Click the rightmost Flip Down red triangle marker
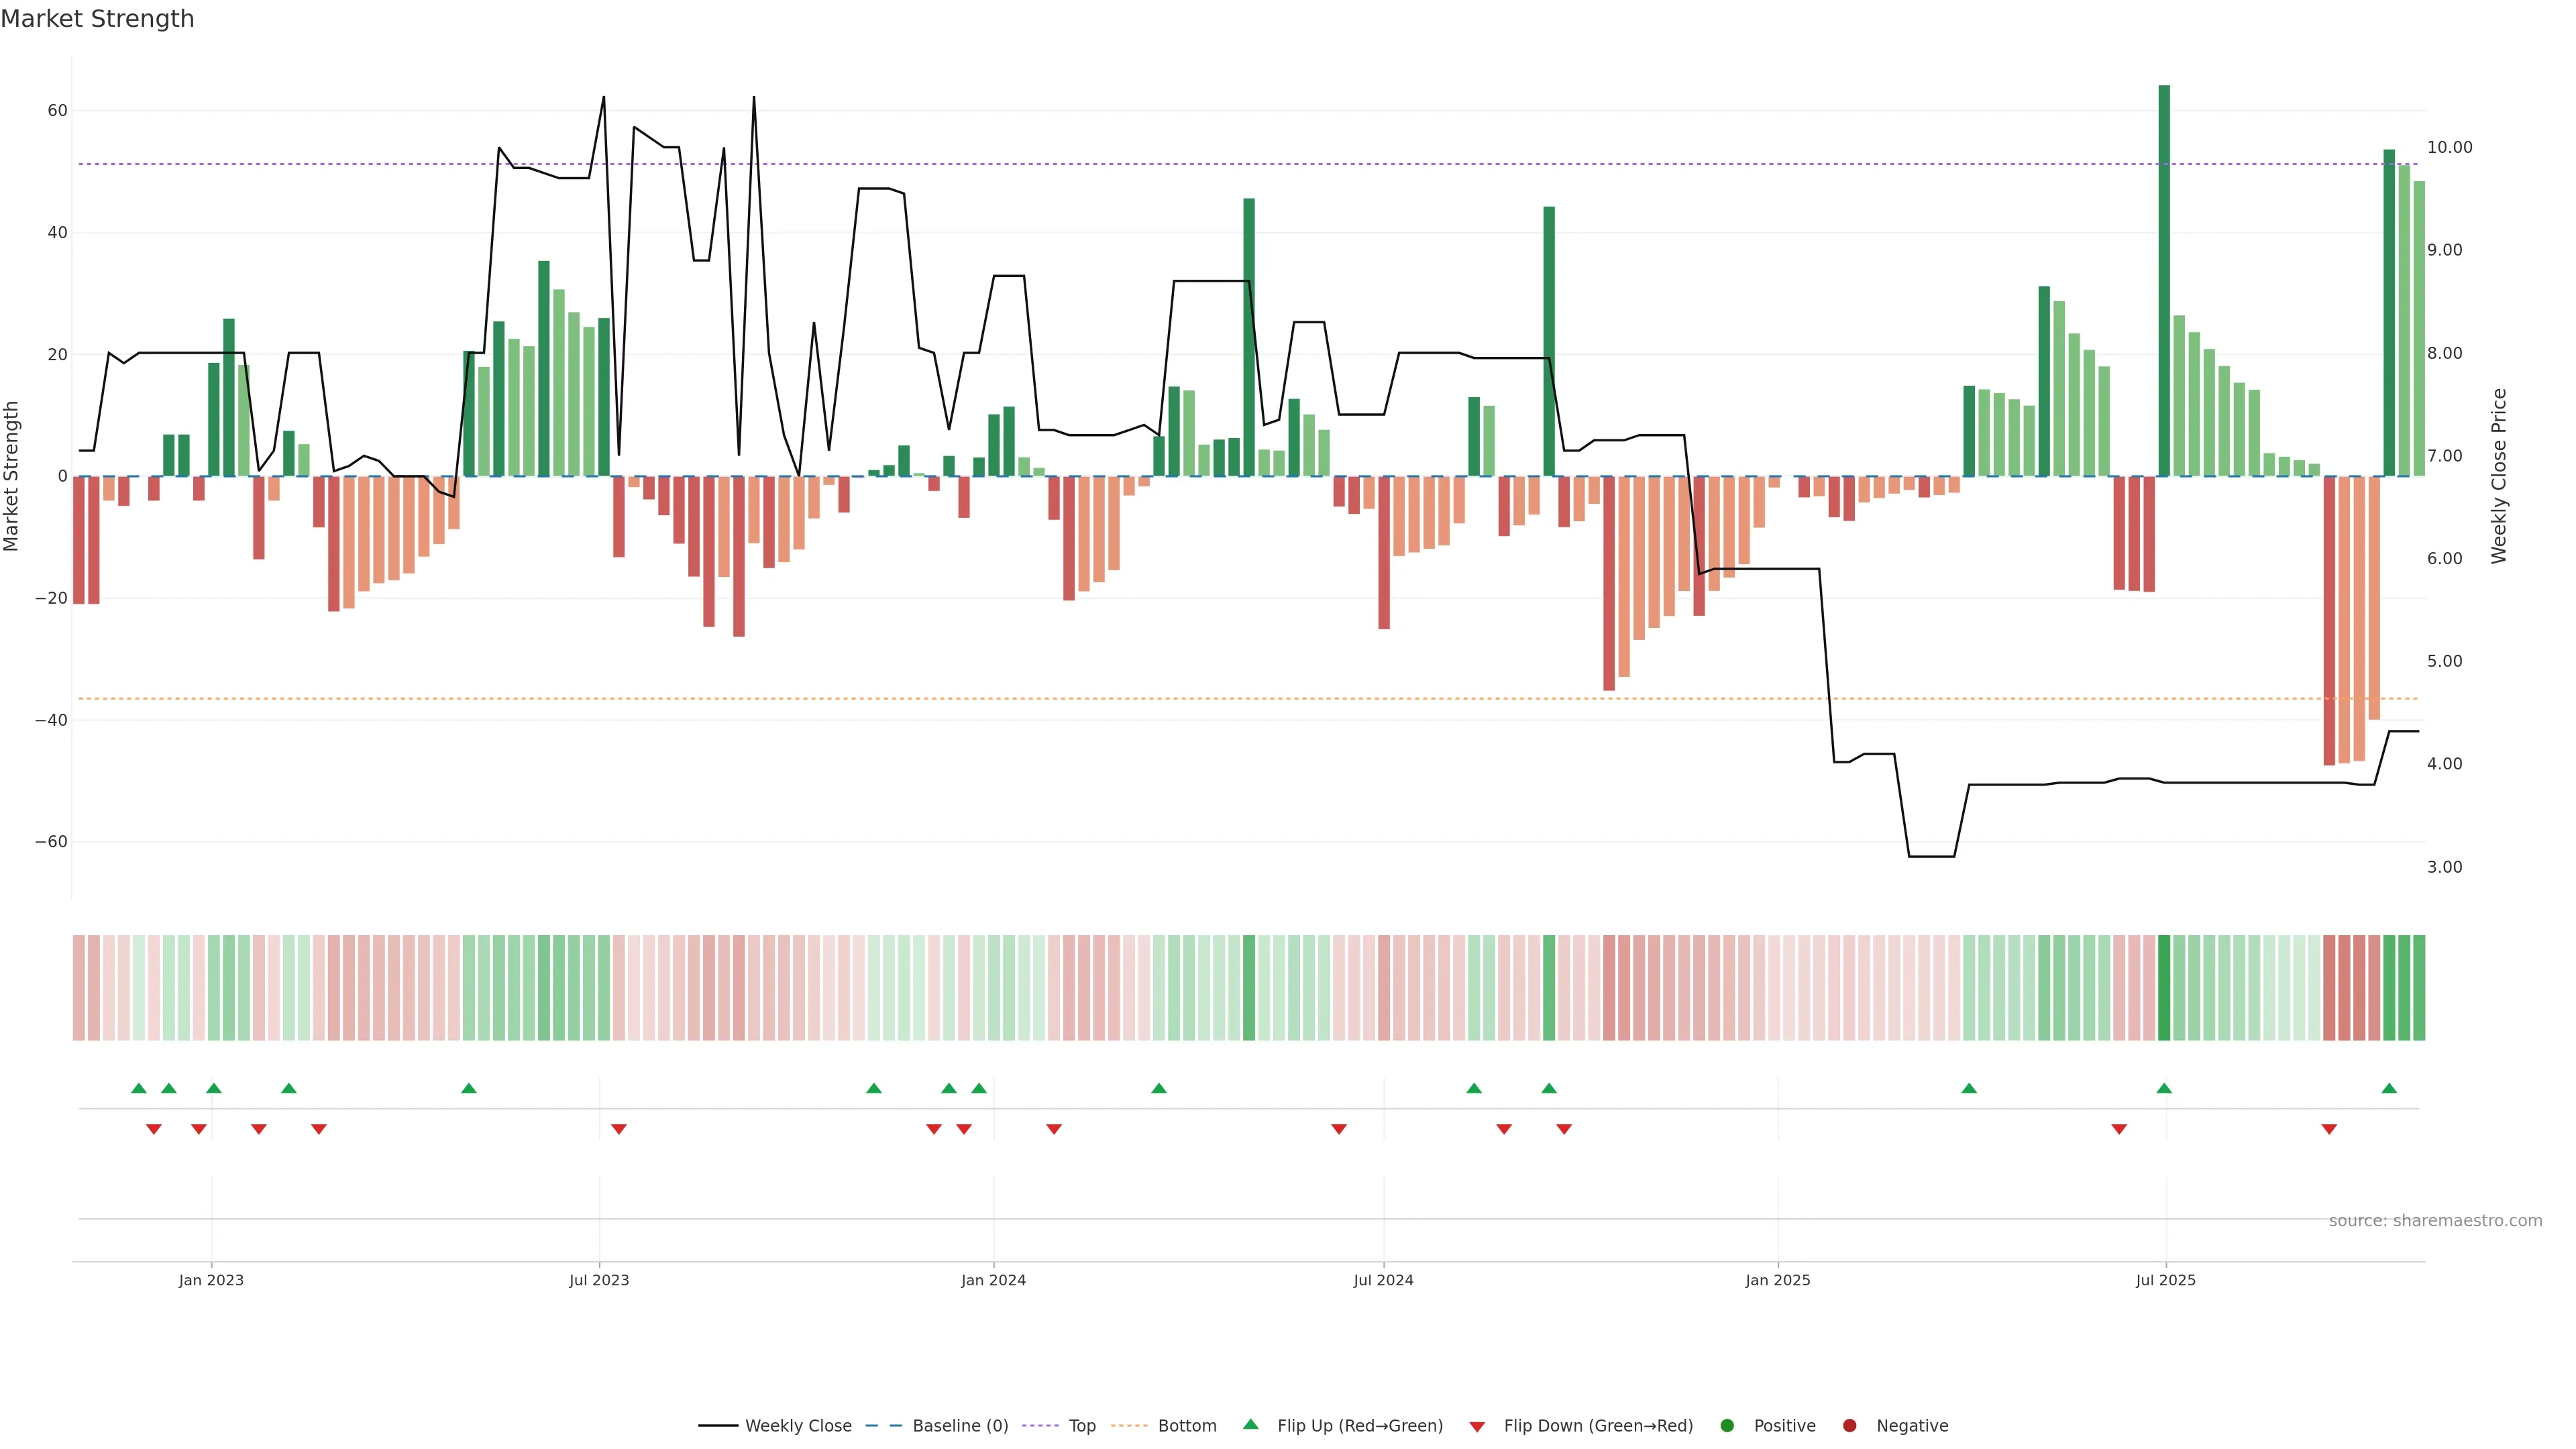This screenshot has height=1449, width=2576. coord(2329,1129)
